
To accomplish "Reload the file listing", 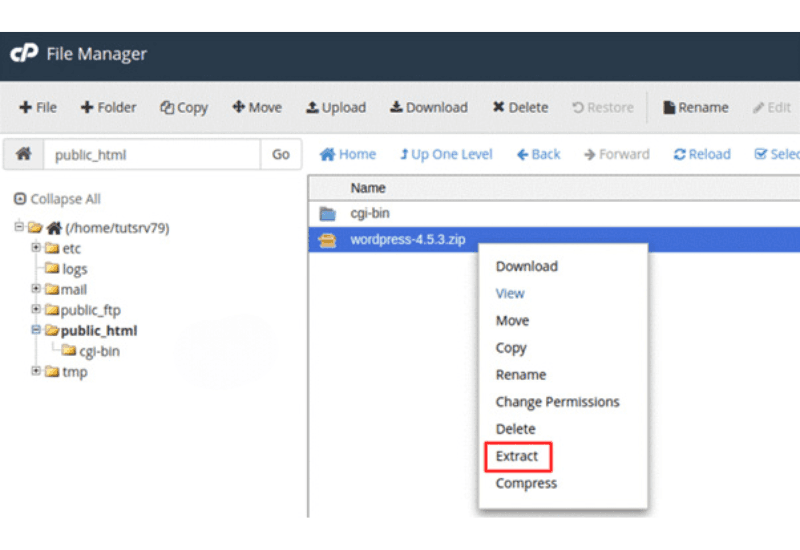I will click(x=702, y=155).
